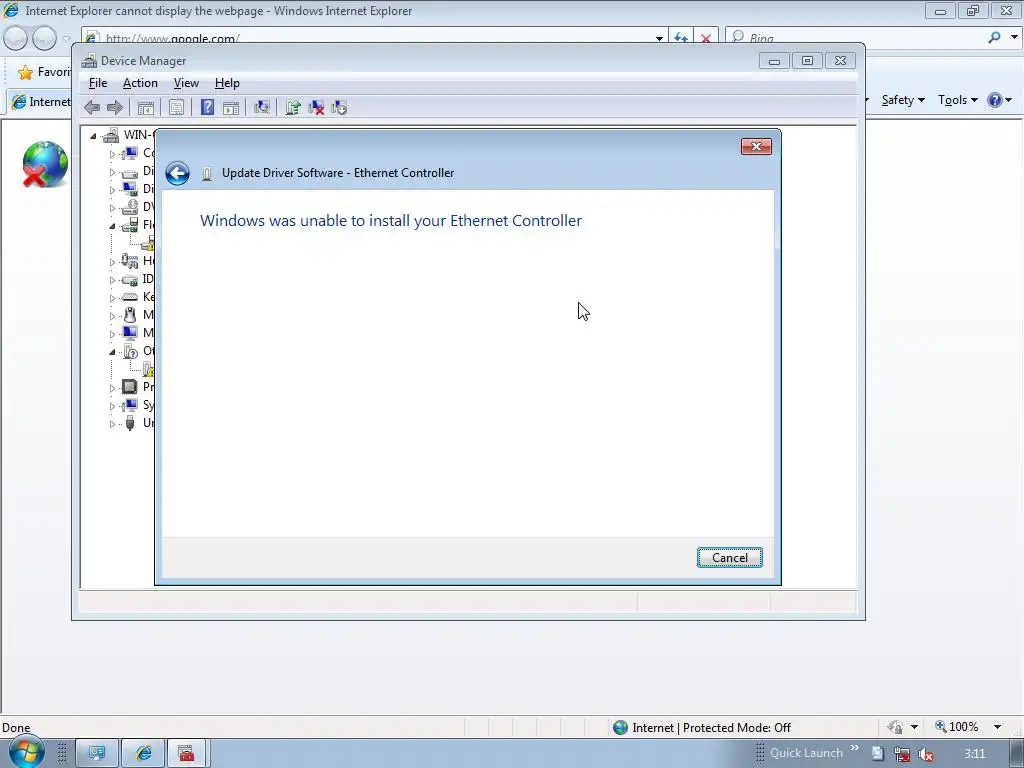
Task: Click the Back arrow in the Device Manager toolbar
Action: [92, 108]
